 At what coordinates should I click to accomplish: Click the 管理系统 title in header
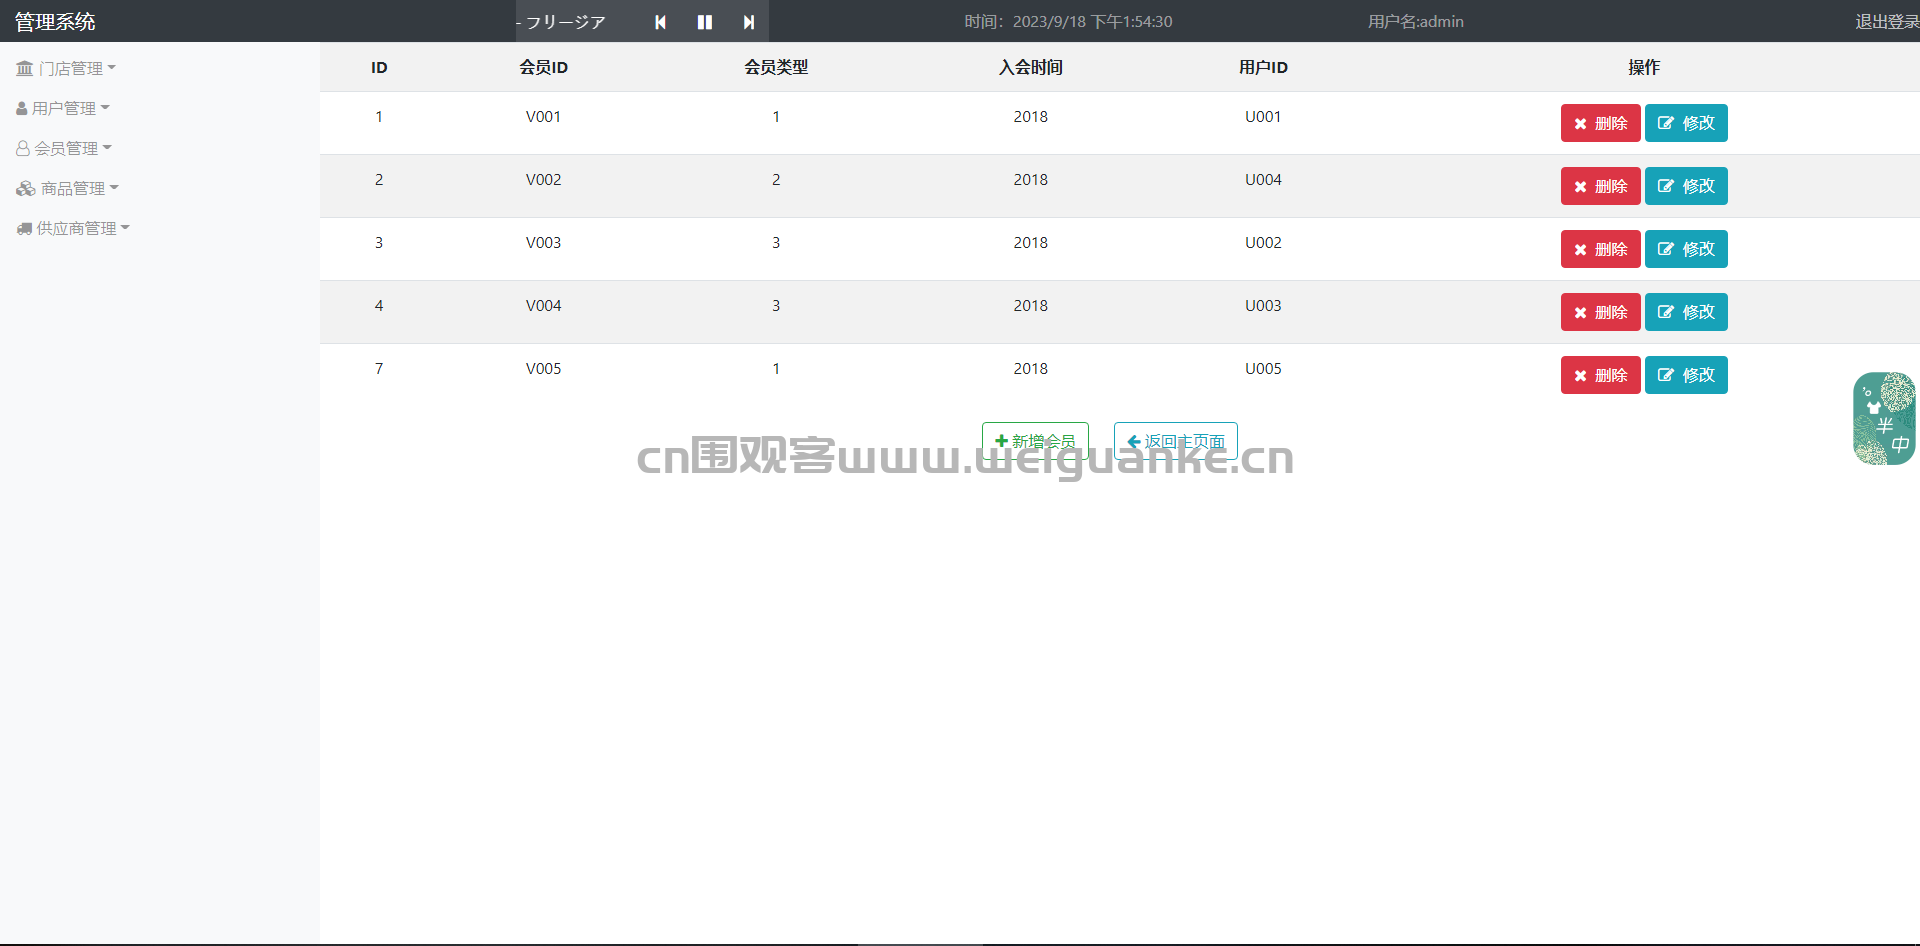(55, 21)
